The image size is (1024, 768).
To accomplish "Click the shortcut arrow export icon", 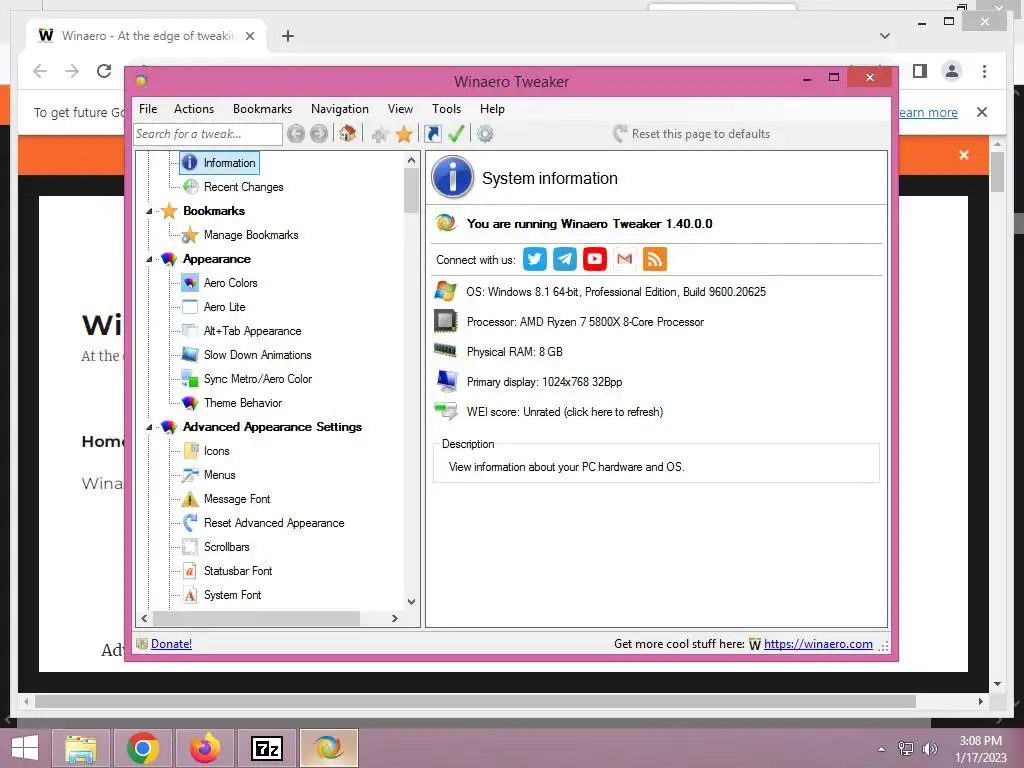I will (432, 134).
